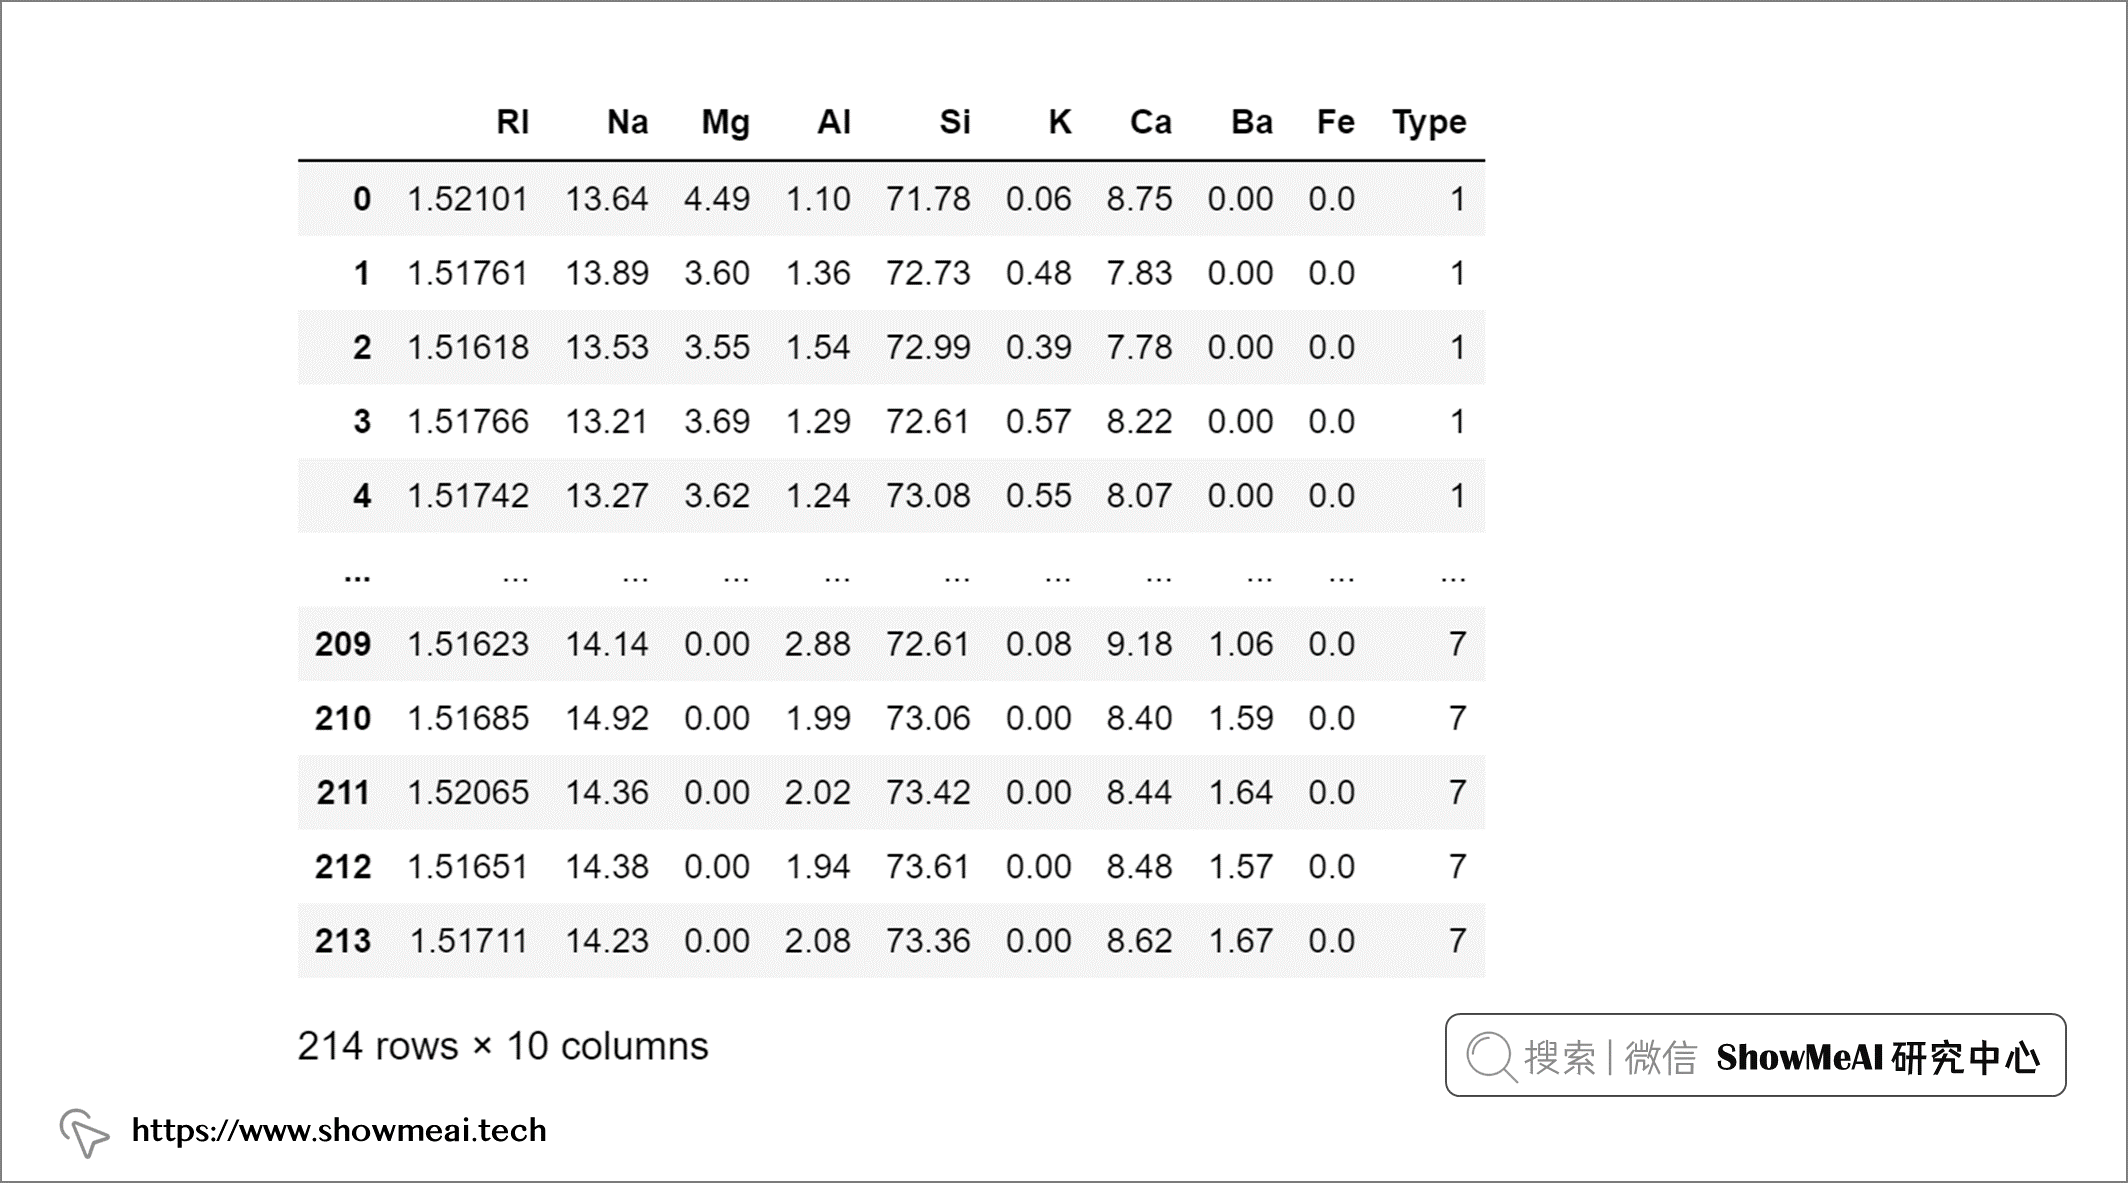This screenshot has height=1183, width=2128.
Task: Open the showmeai.tech website link
Action: (x=339, y=1131)
